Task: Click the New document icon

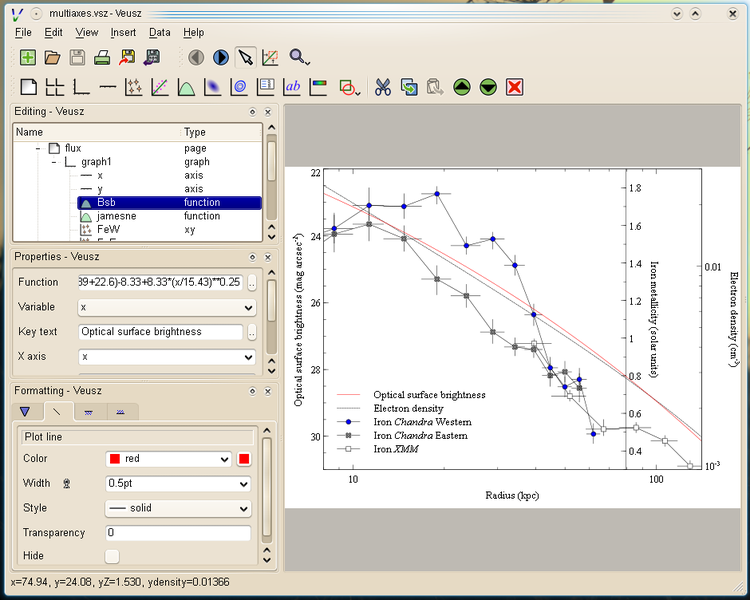Action: click(28, 57)
